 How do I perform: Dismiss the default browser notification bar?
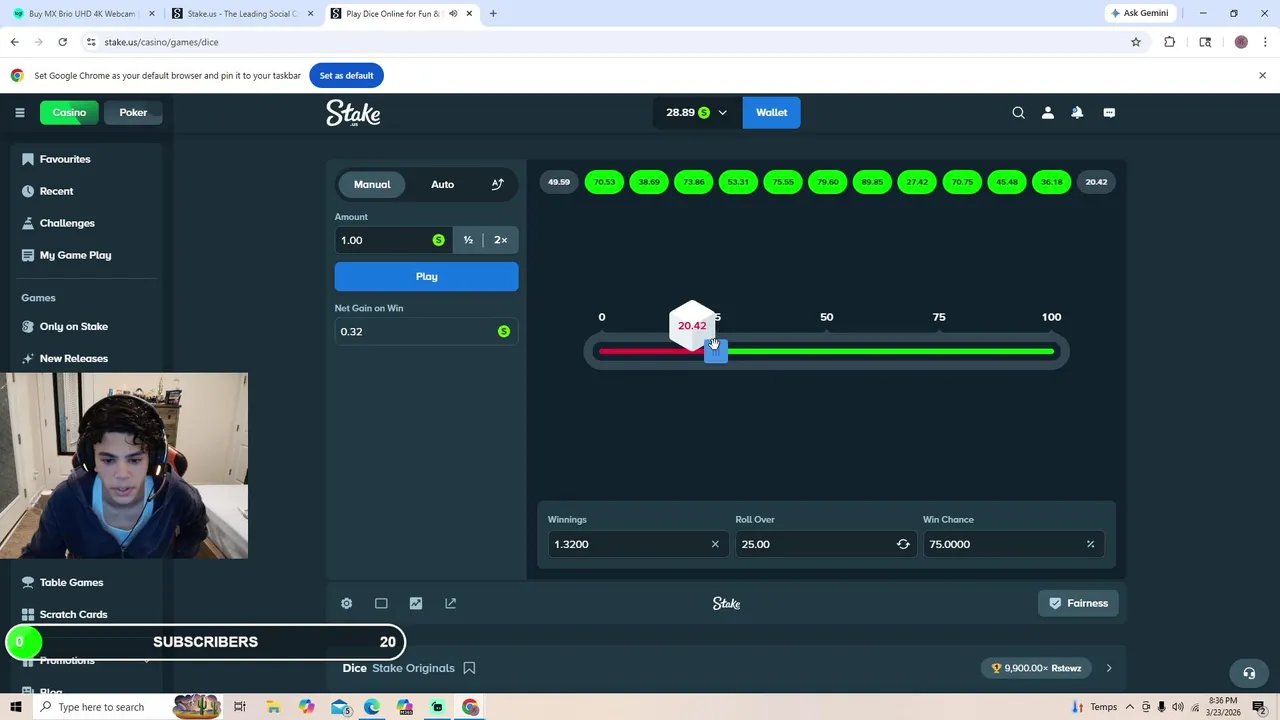point(1262,75)
